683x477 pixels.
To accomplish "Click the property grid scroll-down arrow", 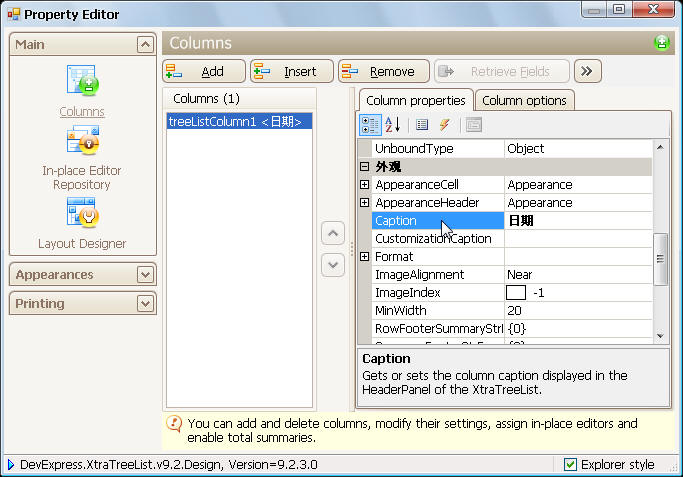I will point(660,335).
